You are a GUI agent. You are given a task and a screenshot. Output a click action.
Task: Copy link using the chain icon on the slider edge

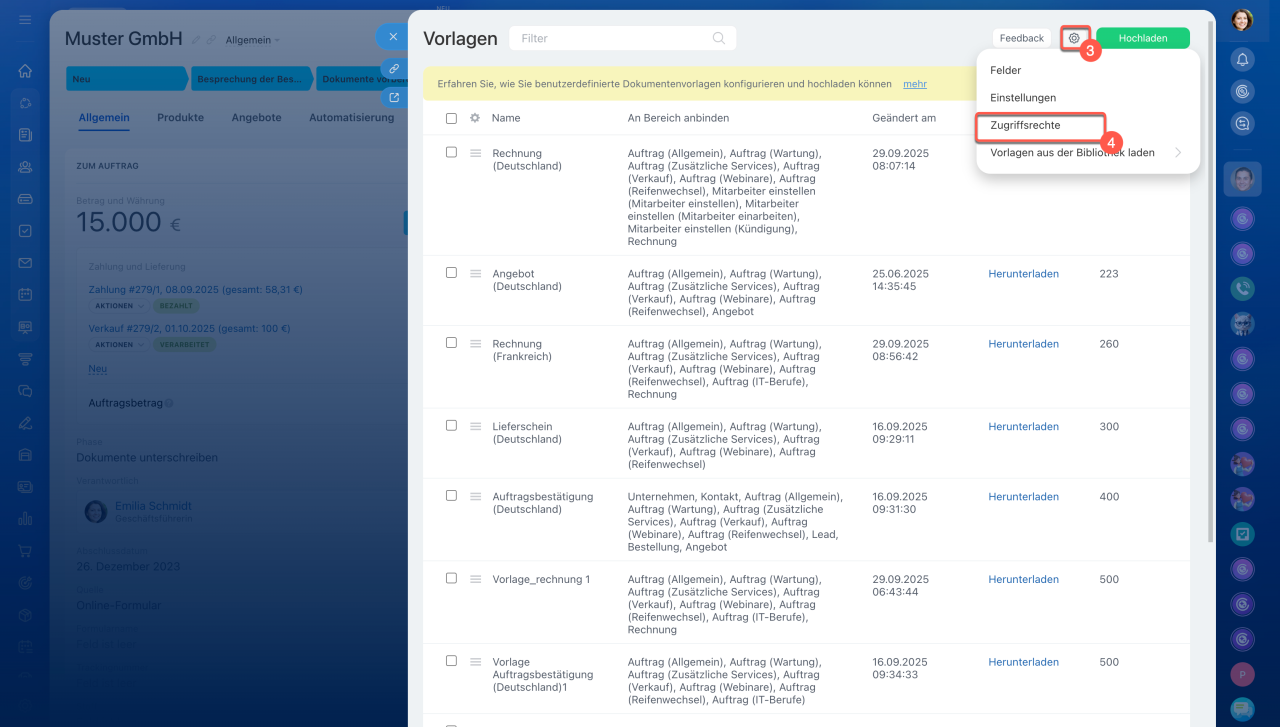394,68
